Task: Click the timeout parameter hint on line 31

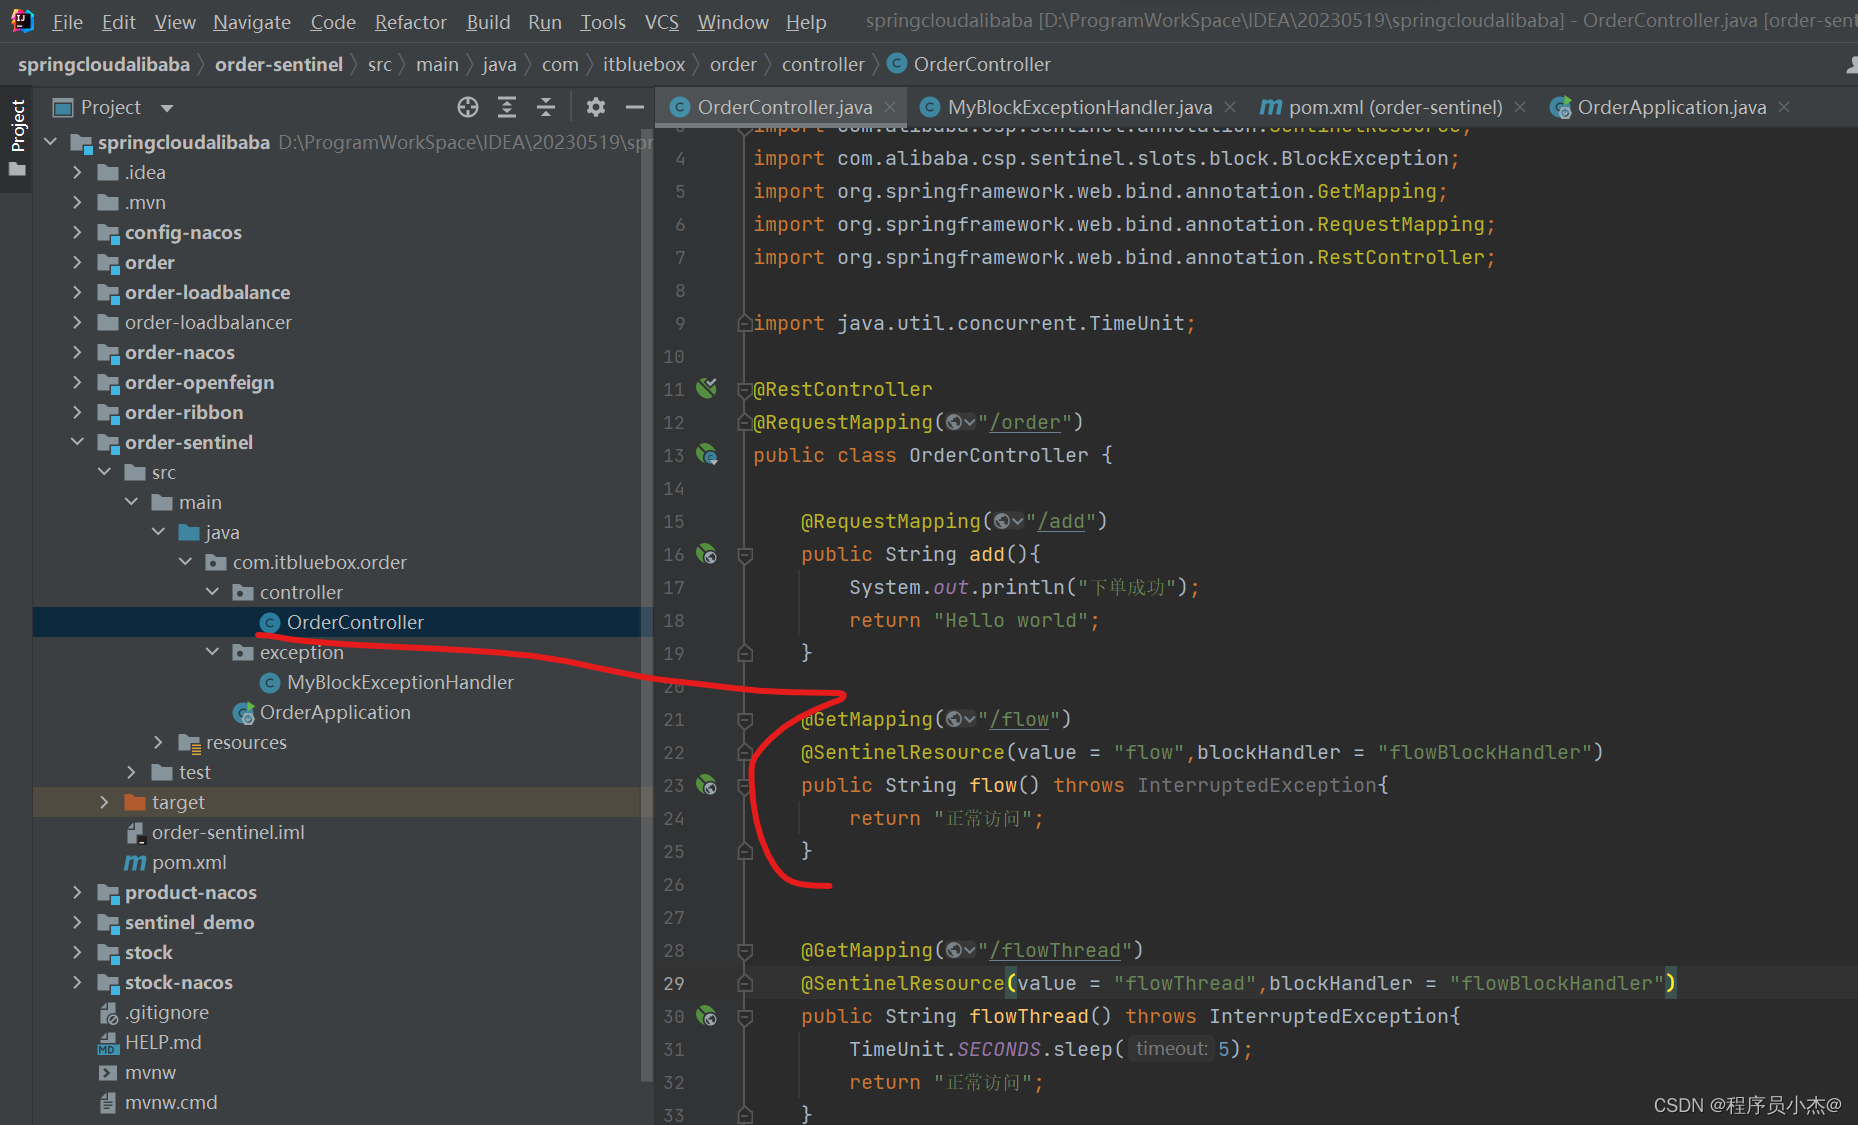Action: pos(1171,1048)
